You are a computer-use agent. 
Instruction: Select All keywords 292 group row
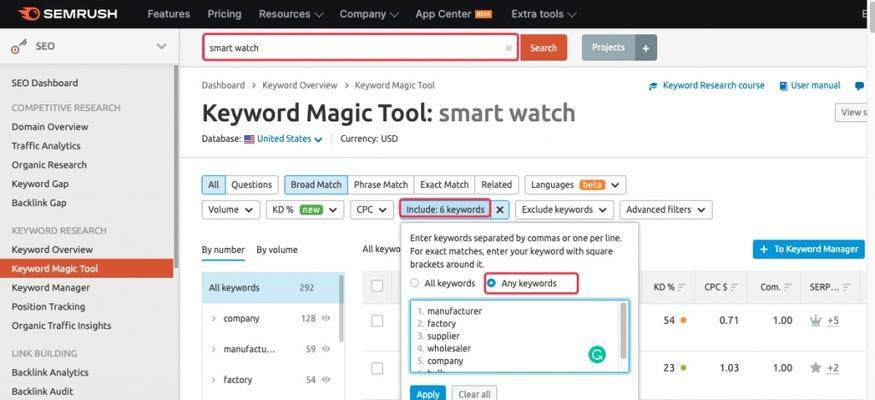pyautogui.click(x=271, y=288)
